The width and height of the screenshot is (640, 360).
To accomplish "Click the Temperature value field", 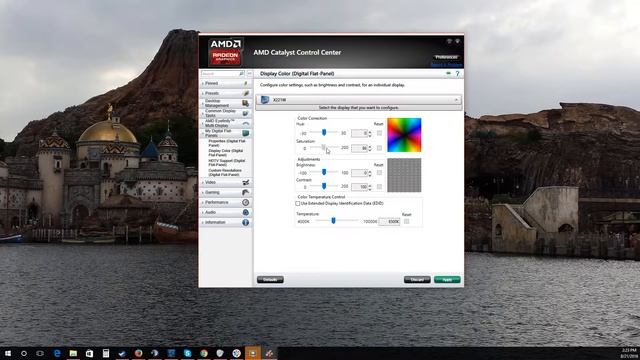I will (x=389, y=221).
